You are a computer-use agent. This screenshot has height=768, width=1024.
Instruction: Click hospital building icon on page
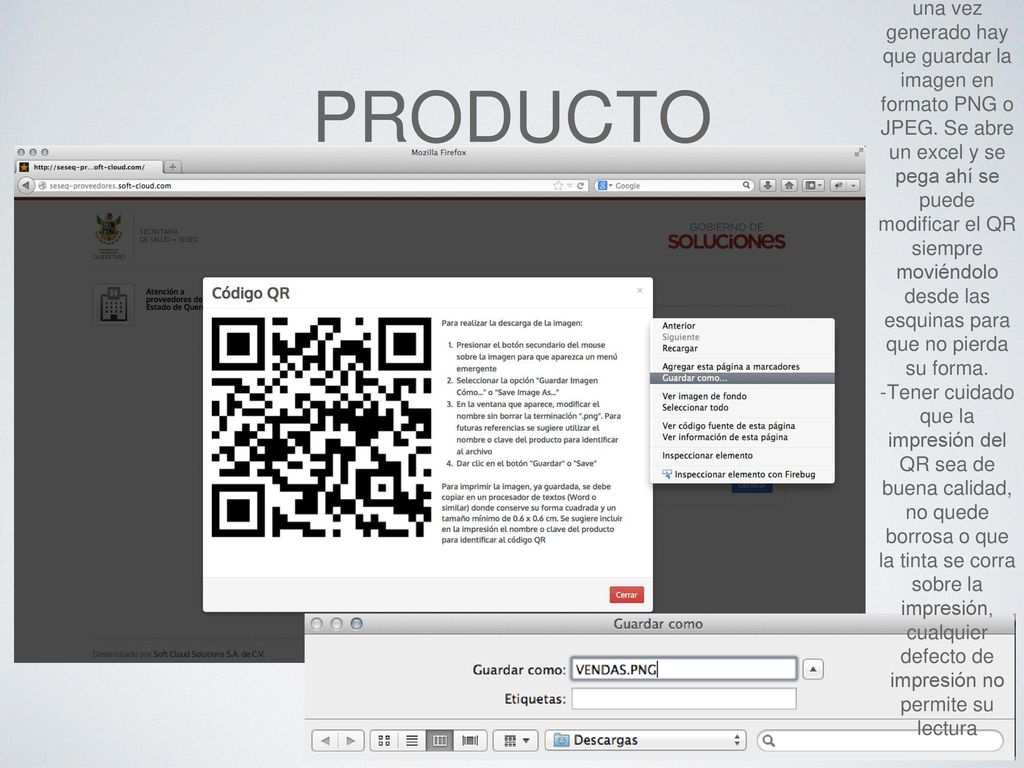point(113,304)
